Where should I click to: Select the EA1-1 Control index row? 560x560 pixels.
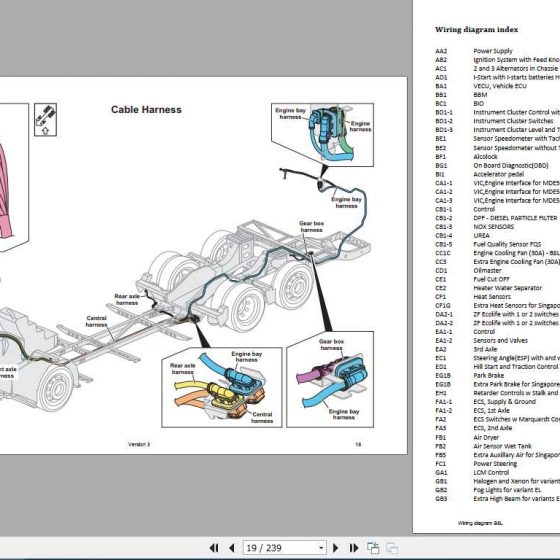pyautogui.click(x=465, y=332)
